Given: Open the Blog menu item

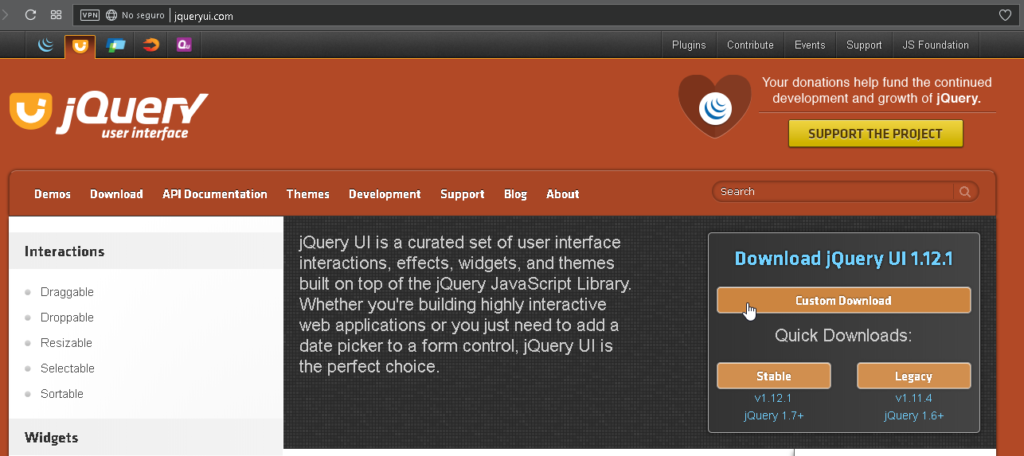Looking at the screenshot, I should click(x=515, y=194).
